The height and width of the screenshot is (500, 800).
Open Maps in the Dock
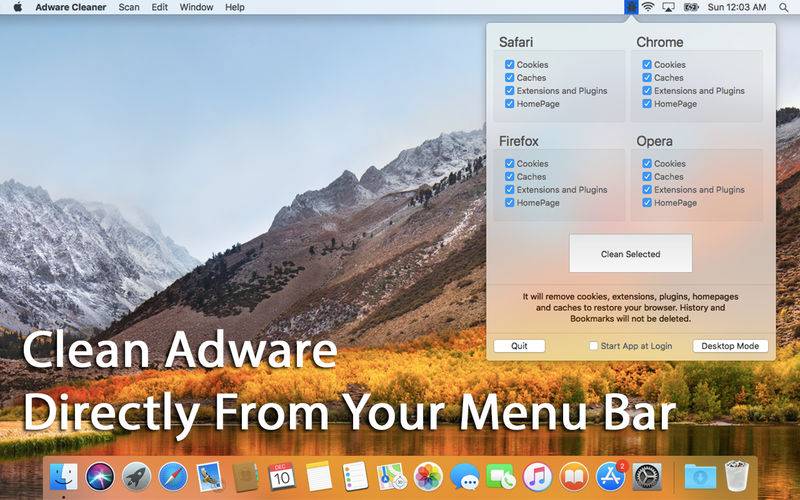(x=392, y=477)
